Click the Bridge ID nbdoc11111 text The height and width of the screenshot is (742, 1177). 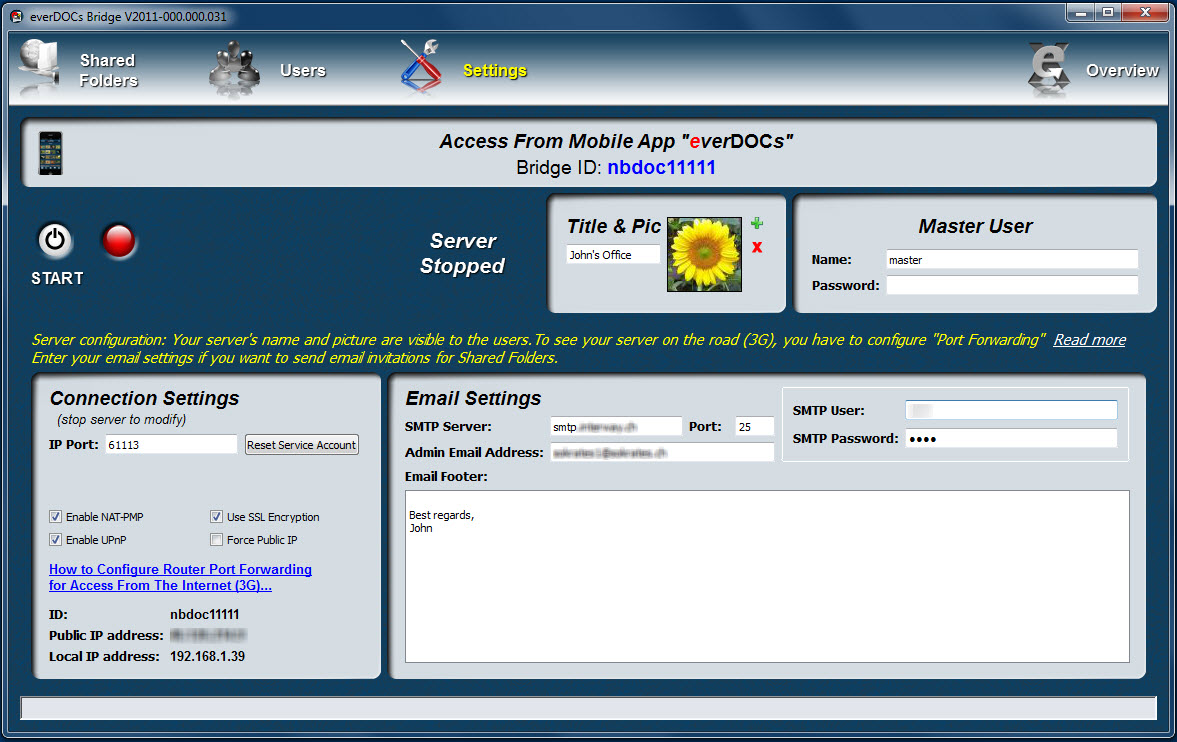click(x=661, y=167)
